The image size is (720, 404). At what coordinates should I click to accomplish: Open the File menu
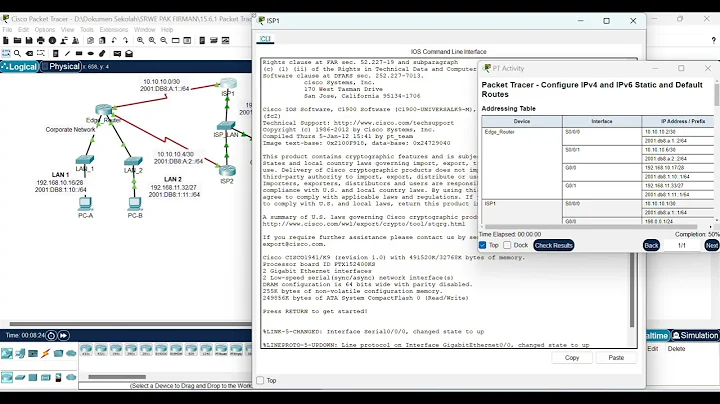7,29
